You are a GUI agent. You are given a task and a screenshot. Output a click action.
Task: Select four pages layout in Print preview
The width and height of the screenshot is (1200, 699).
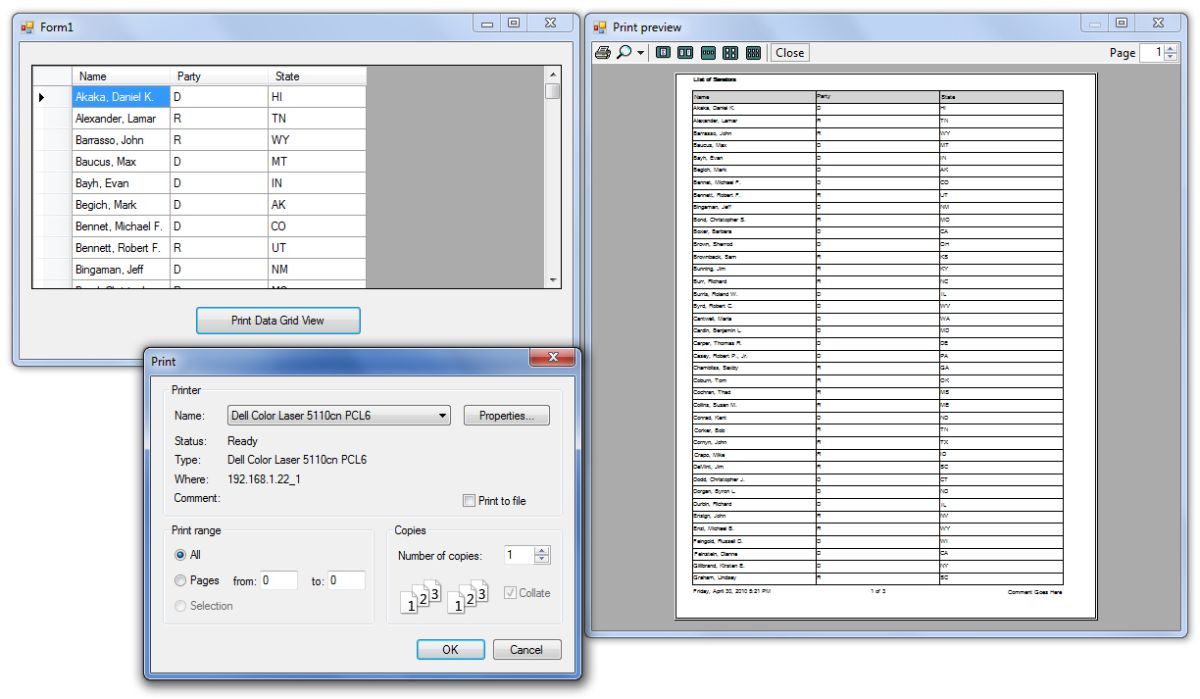pos(731,53)
